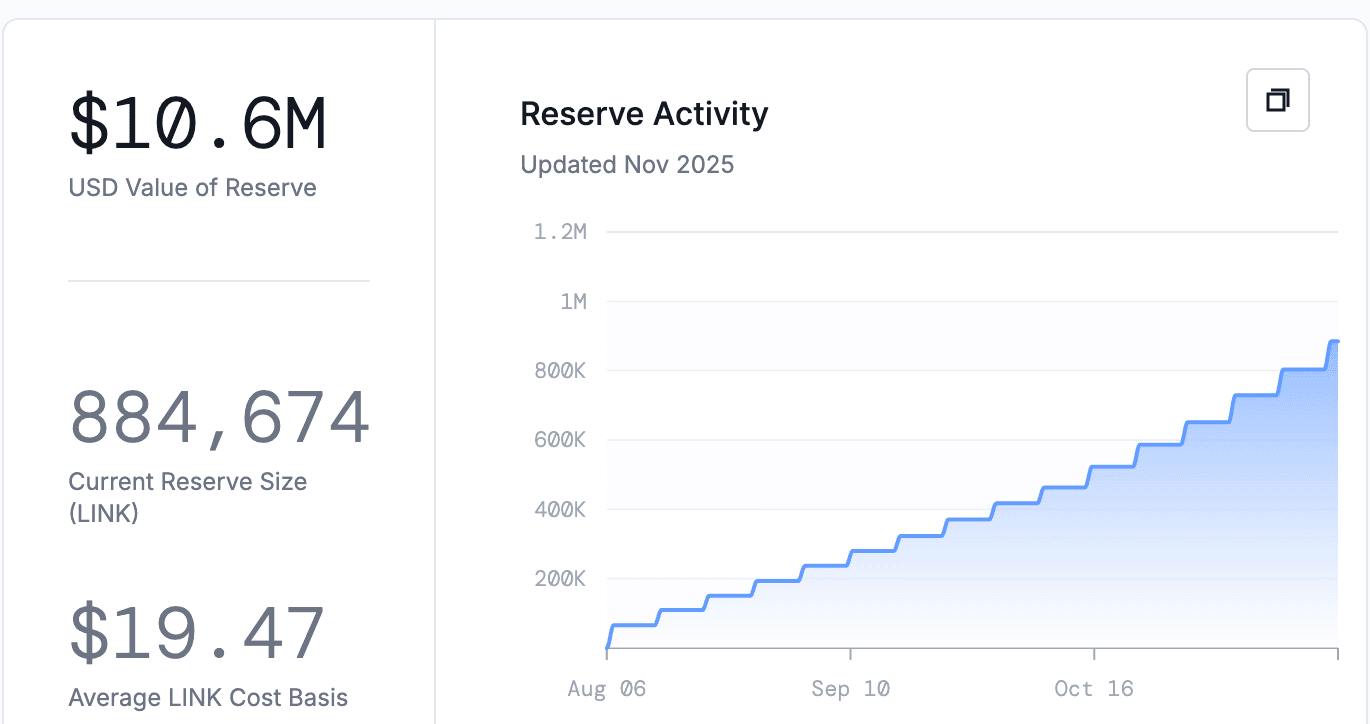Click the 1.2M y-axis label
Viewport: 1370px width, 724px height.
click(560, 231)
